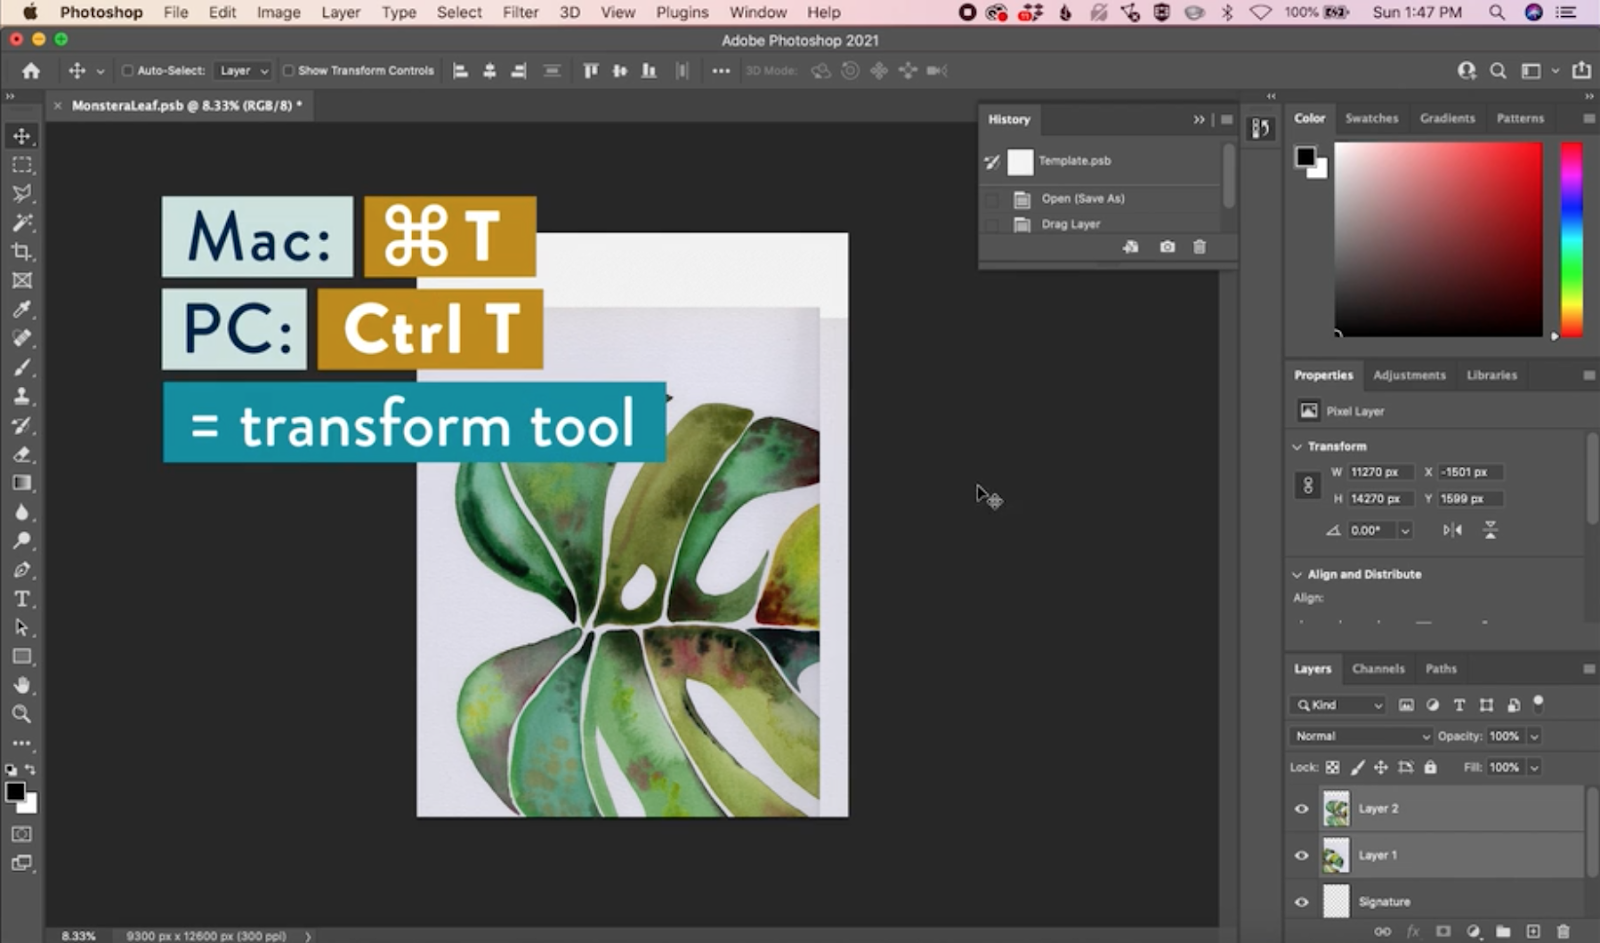Select the Move tool
The height and width of the screenshot is (943, 1600).
21,136
